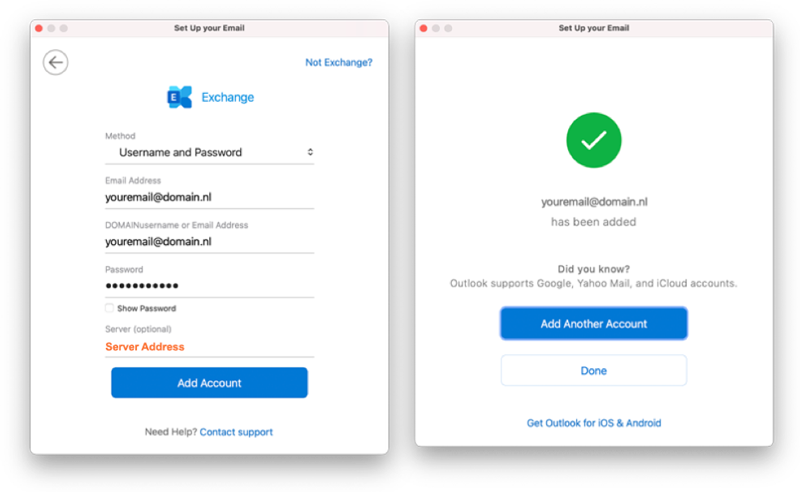Click the Add Another Account button

click(593, 324)
